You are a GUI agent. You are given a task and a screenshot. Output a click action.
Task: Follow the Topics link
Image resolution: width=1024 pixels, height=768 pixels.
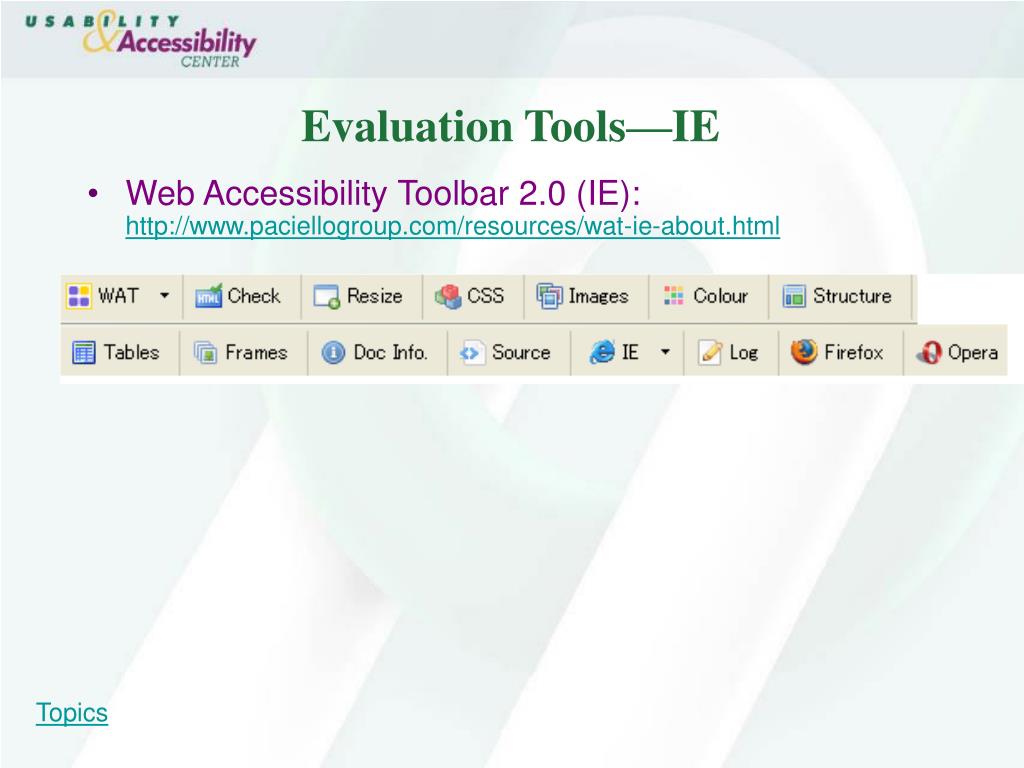click(72, 712)
